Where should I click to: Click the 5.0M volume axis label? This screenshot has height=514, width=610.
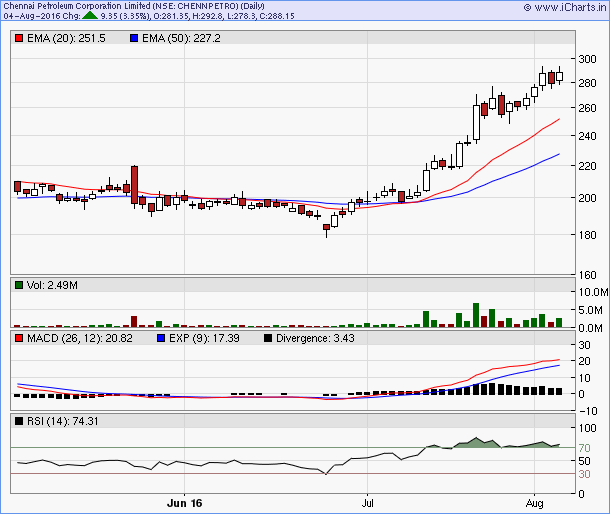[591, 311]
